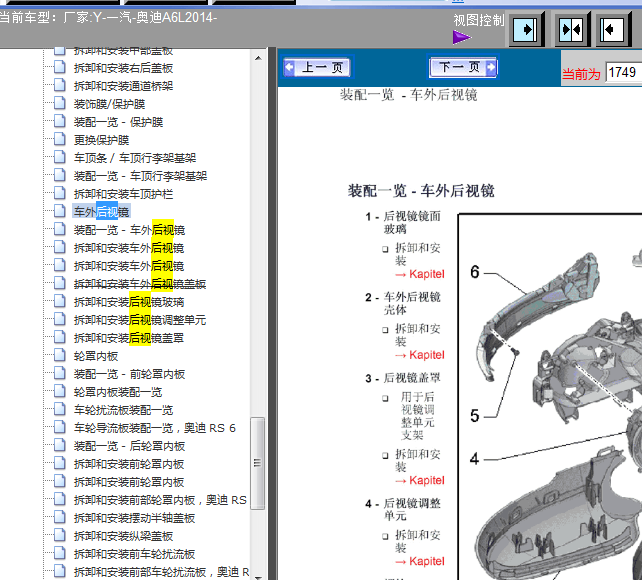Select tree item 车轮导流板装配一览，奥迪 RS 6
Viewport: 642px width, 580px height.
[155, 428]
